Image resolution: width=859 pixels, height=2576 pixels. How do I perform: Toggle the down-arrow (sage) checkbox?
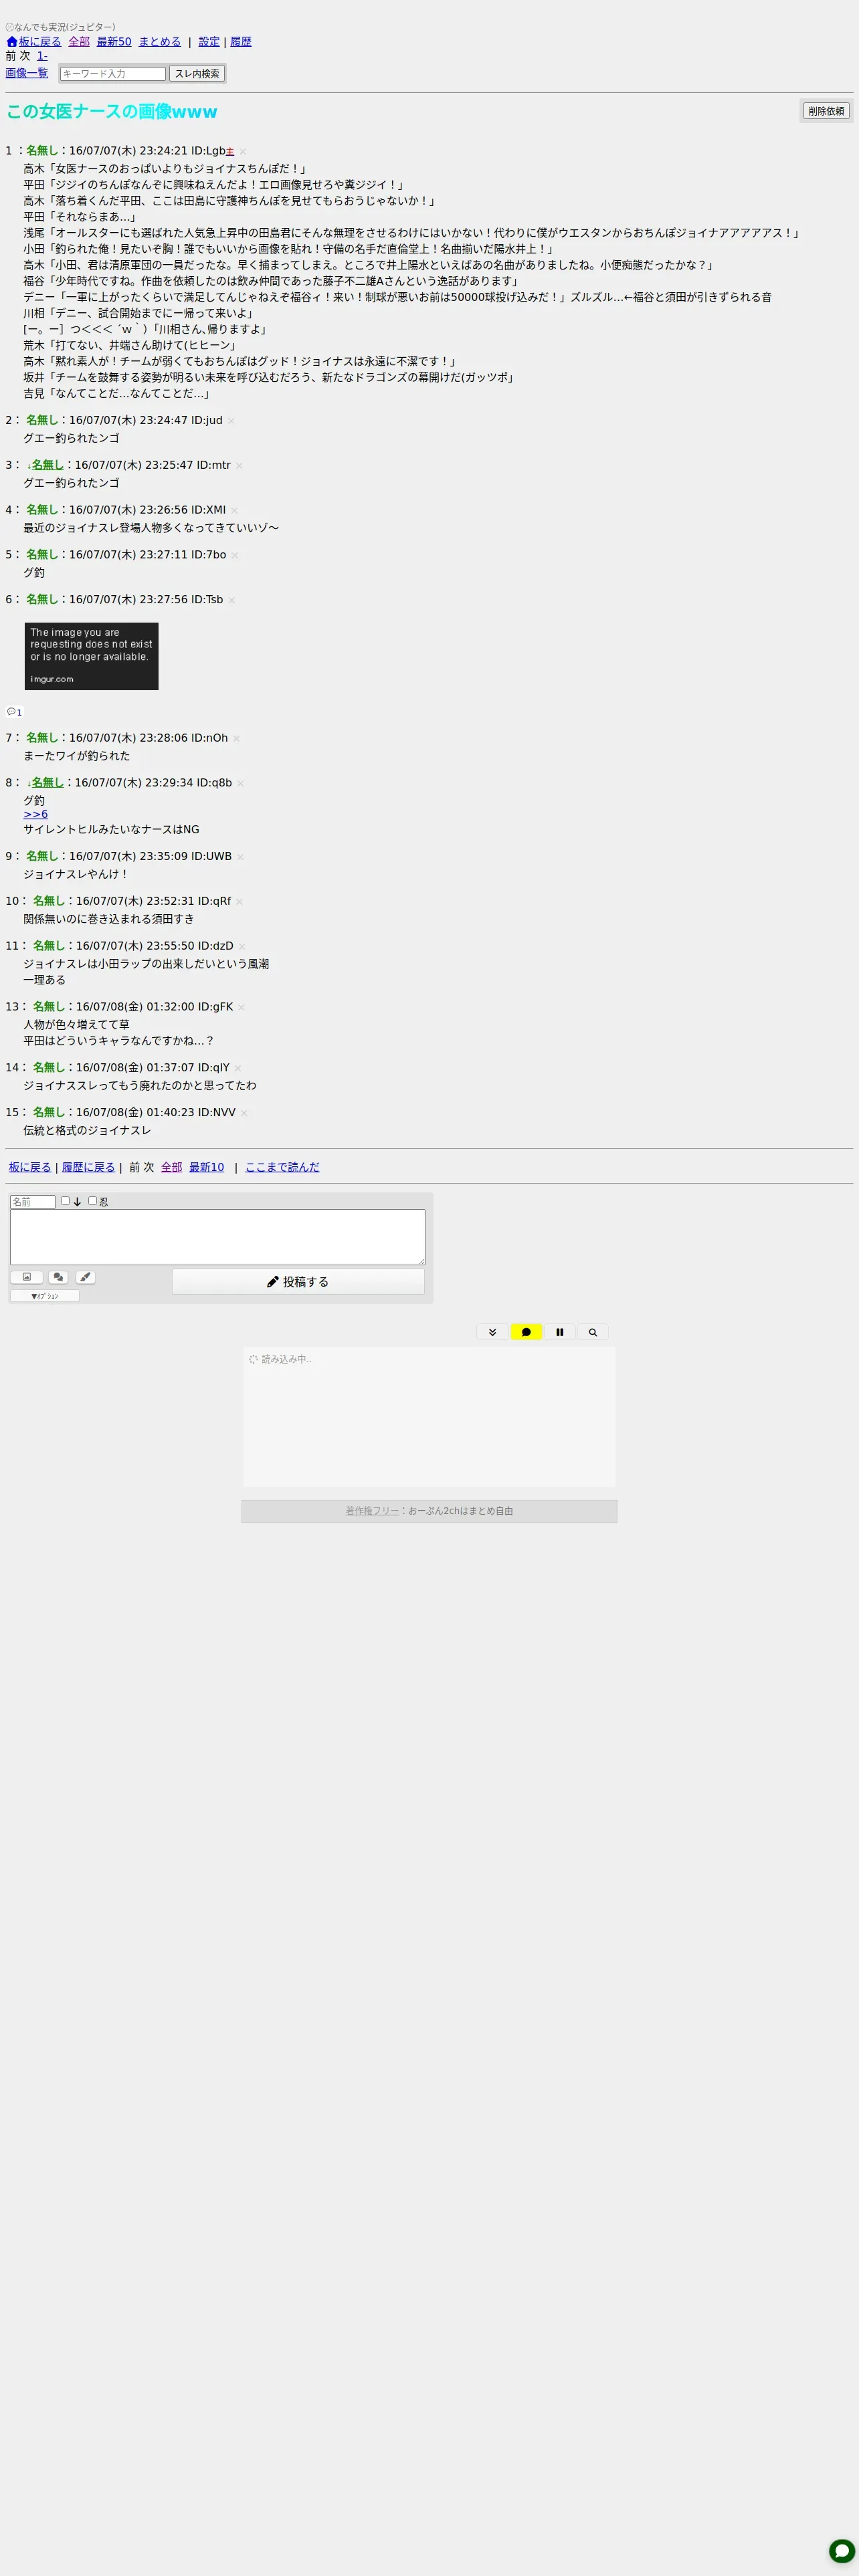point(65,1201)
